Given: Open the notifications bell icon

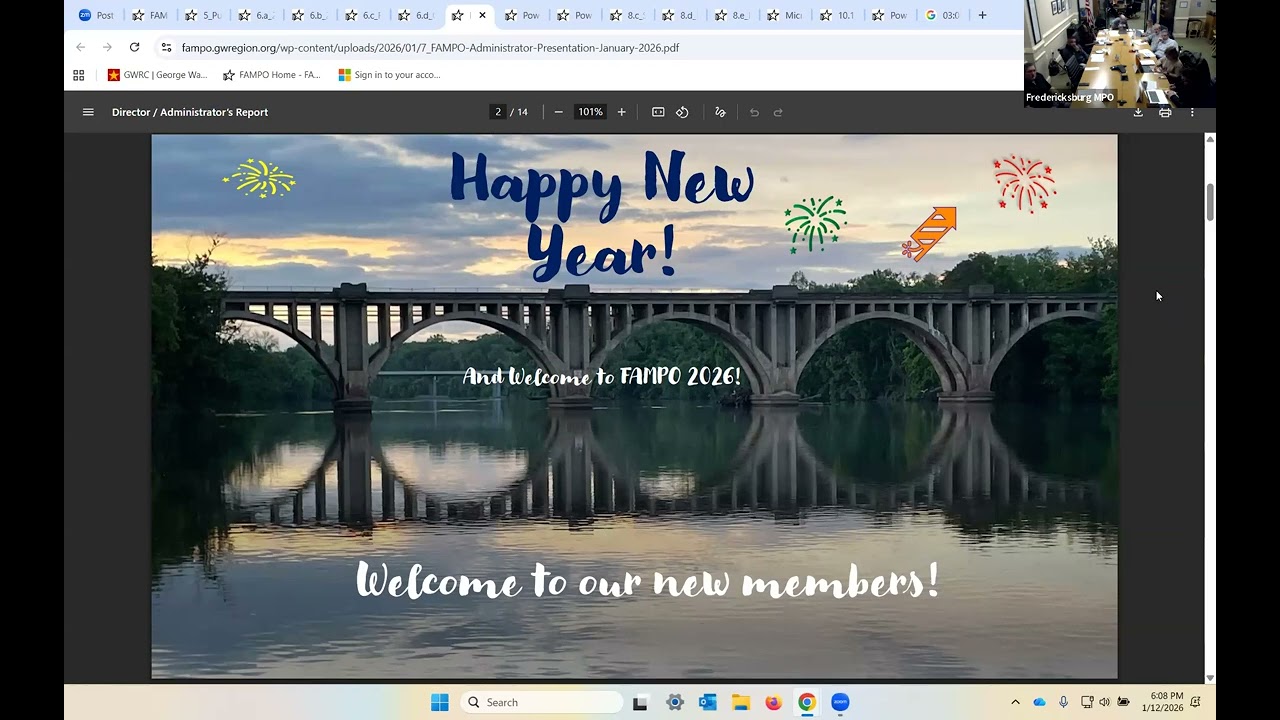Looking at the screenshot, I should 1196,702.
